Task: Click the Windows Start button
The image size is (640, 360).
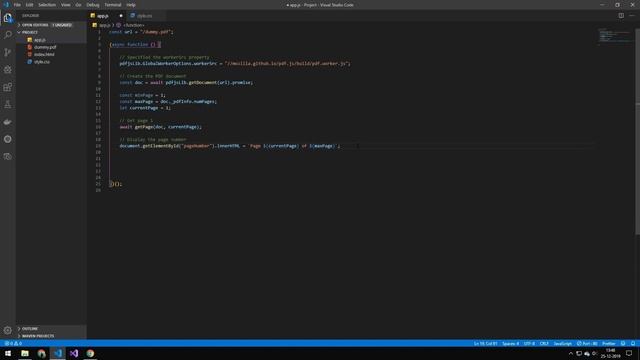Action: tap(8, 353)
